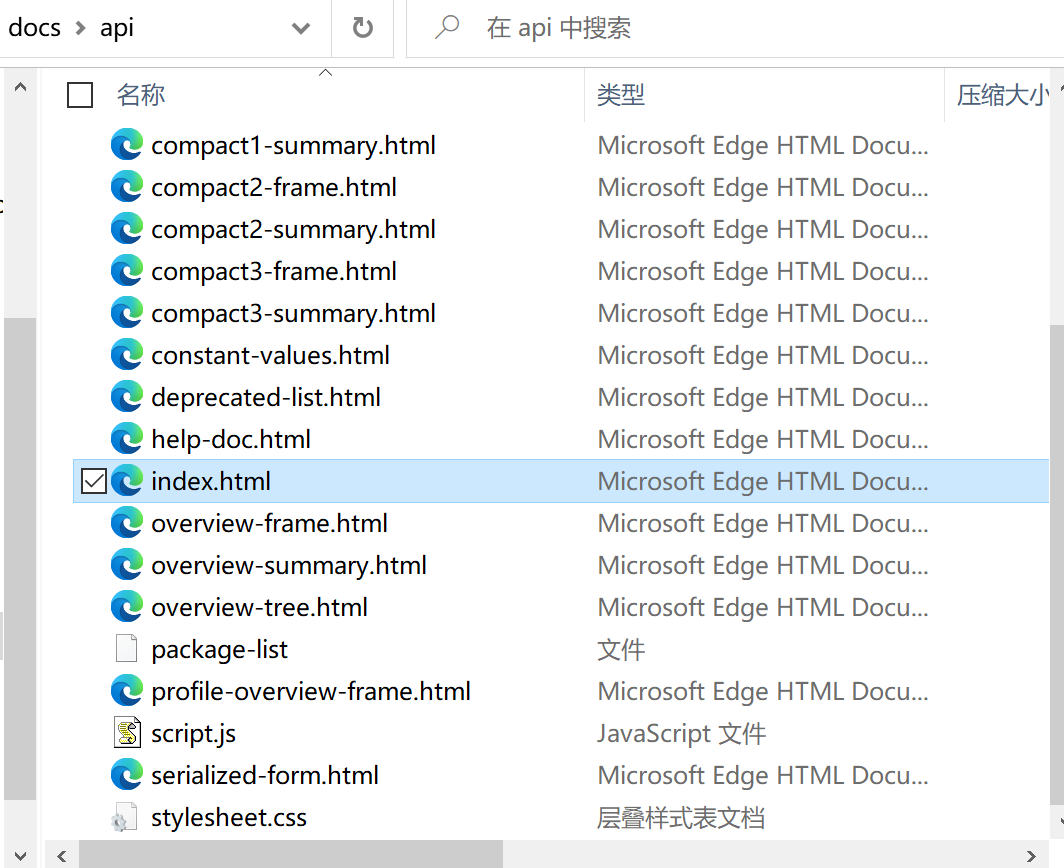This screenshot has height=868, width=1064.
Task: Select file name profile-overview-frame.html
Action: click(x=310, y=692)
